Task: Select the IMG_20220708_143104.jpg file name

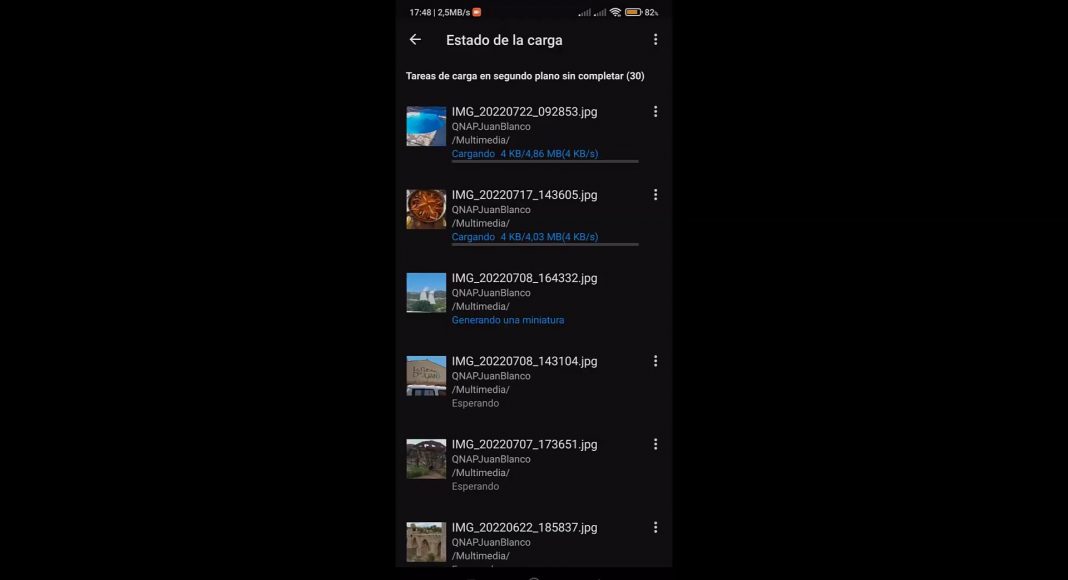Action: tap(524, 361)
